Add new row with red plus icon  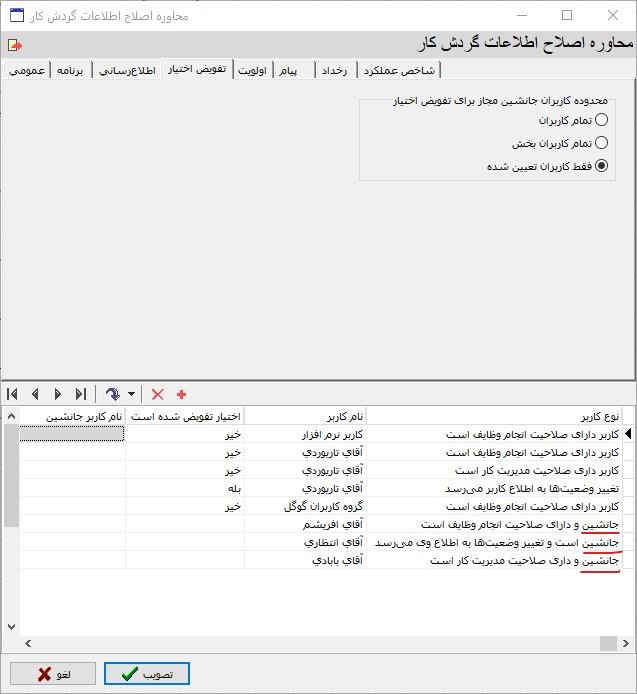point(181,394)
